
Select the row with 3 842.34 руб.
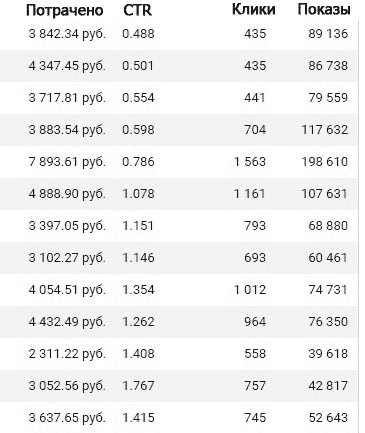pyautogui.click(x=179, y=34)
